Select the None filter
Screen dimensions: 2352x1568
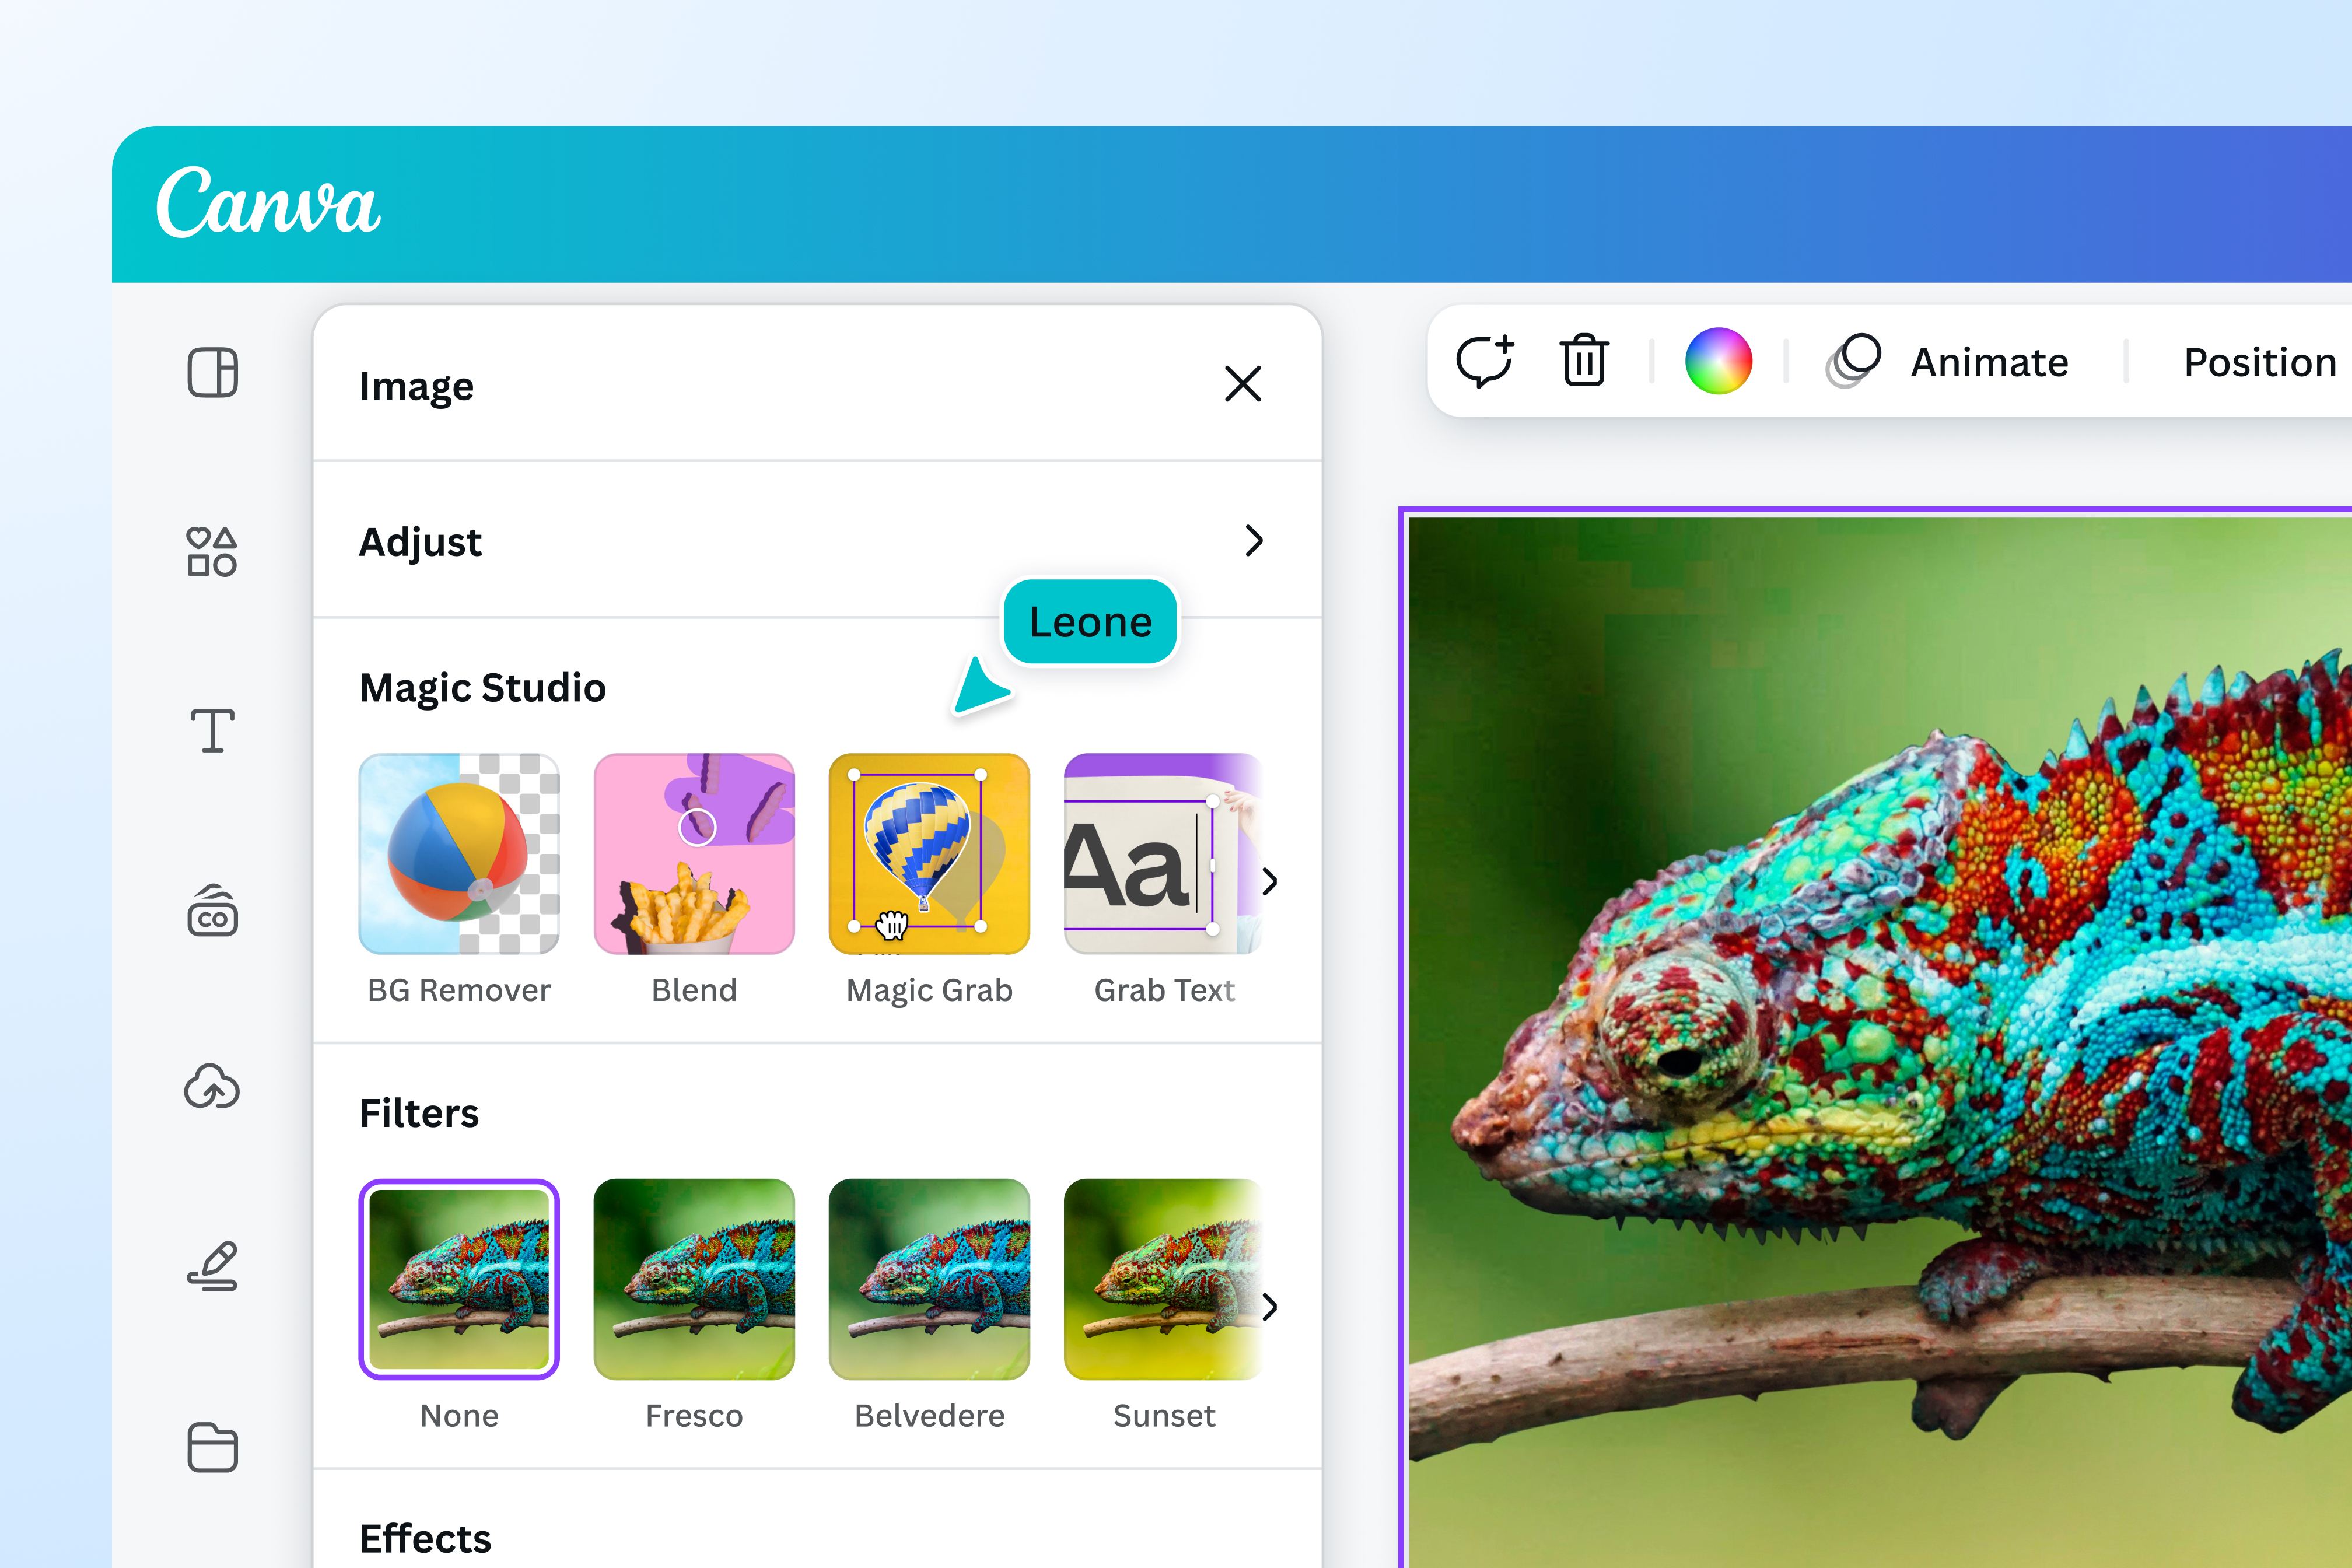(x=459, y=1279)
